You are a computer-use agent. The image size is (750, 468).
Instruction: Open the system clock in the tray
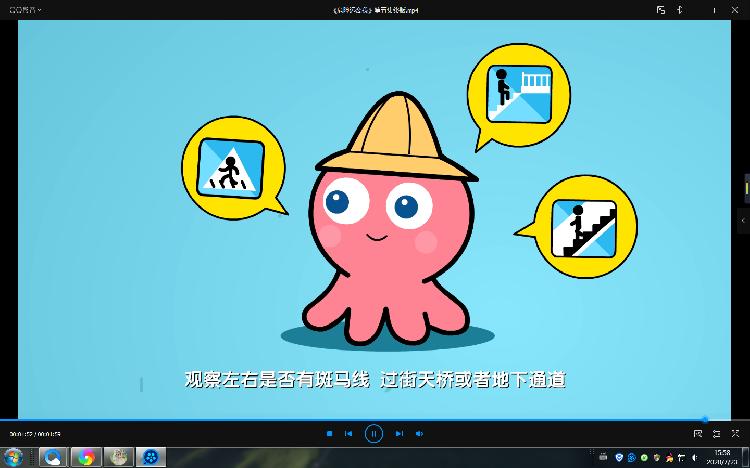tap(722, 457)
